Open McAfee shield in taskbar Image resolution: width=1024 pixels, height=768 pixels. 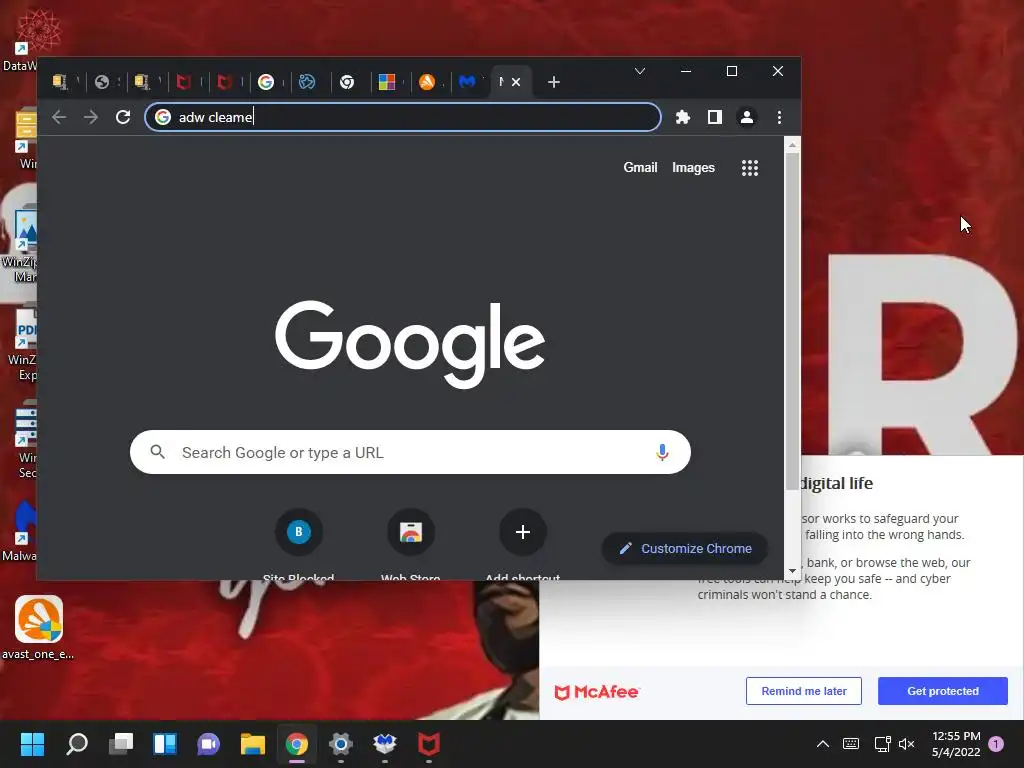click(428, 744)
